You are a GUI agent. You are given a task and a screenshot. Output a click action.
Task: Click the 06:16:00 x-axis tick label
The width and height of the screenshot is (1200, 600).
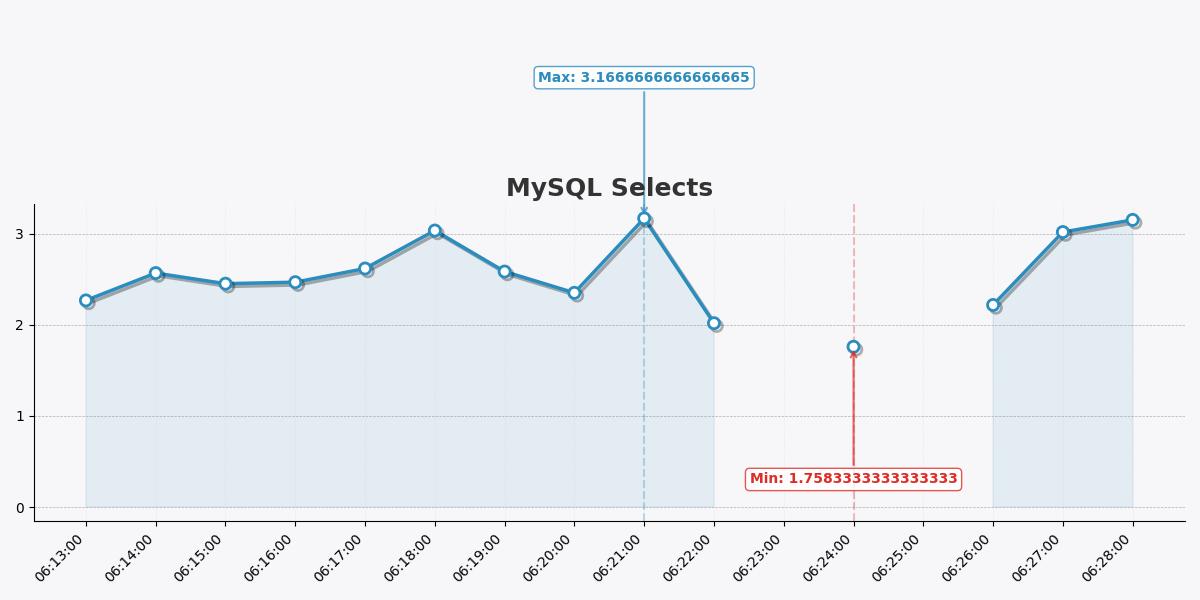point(270,558)
